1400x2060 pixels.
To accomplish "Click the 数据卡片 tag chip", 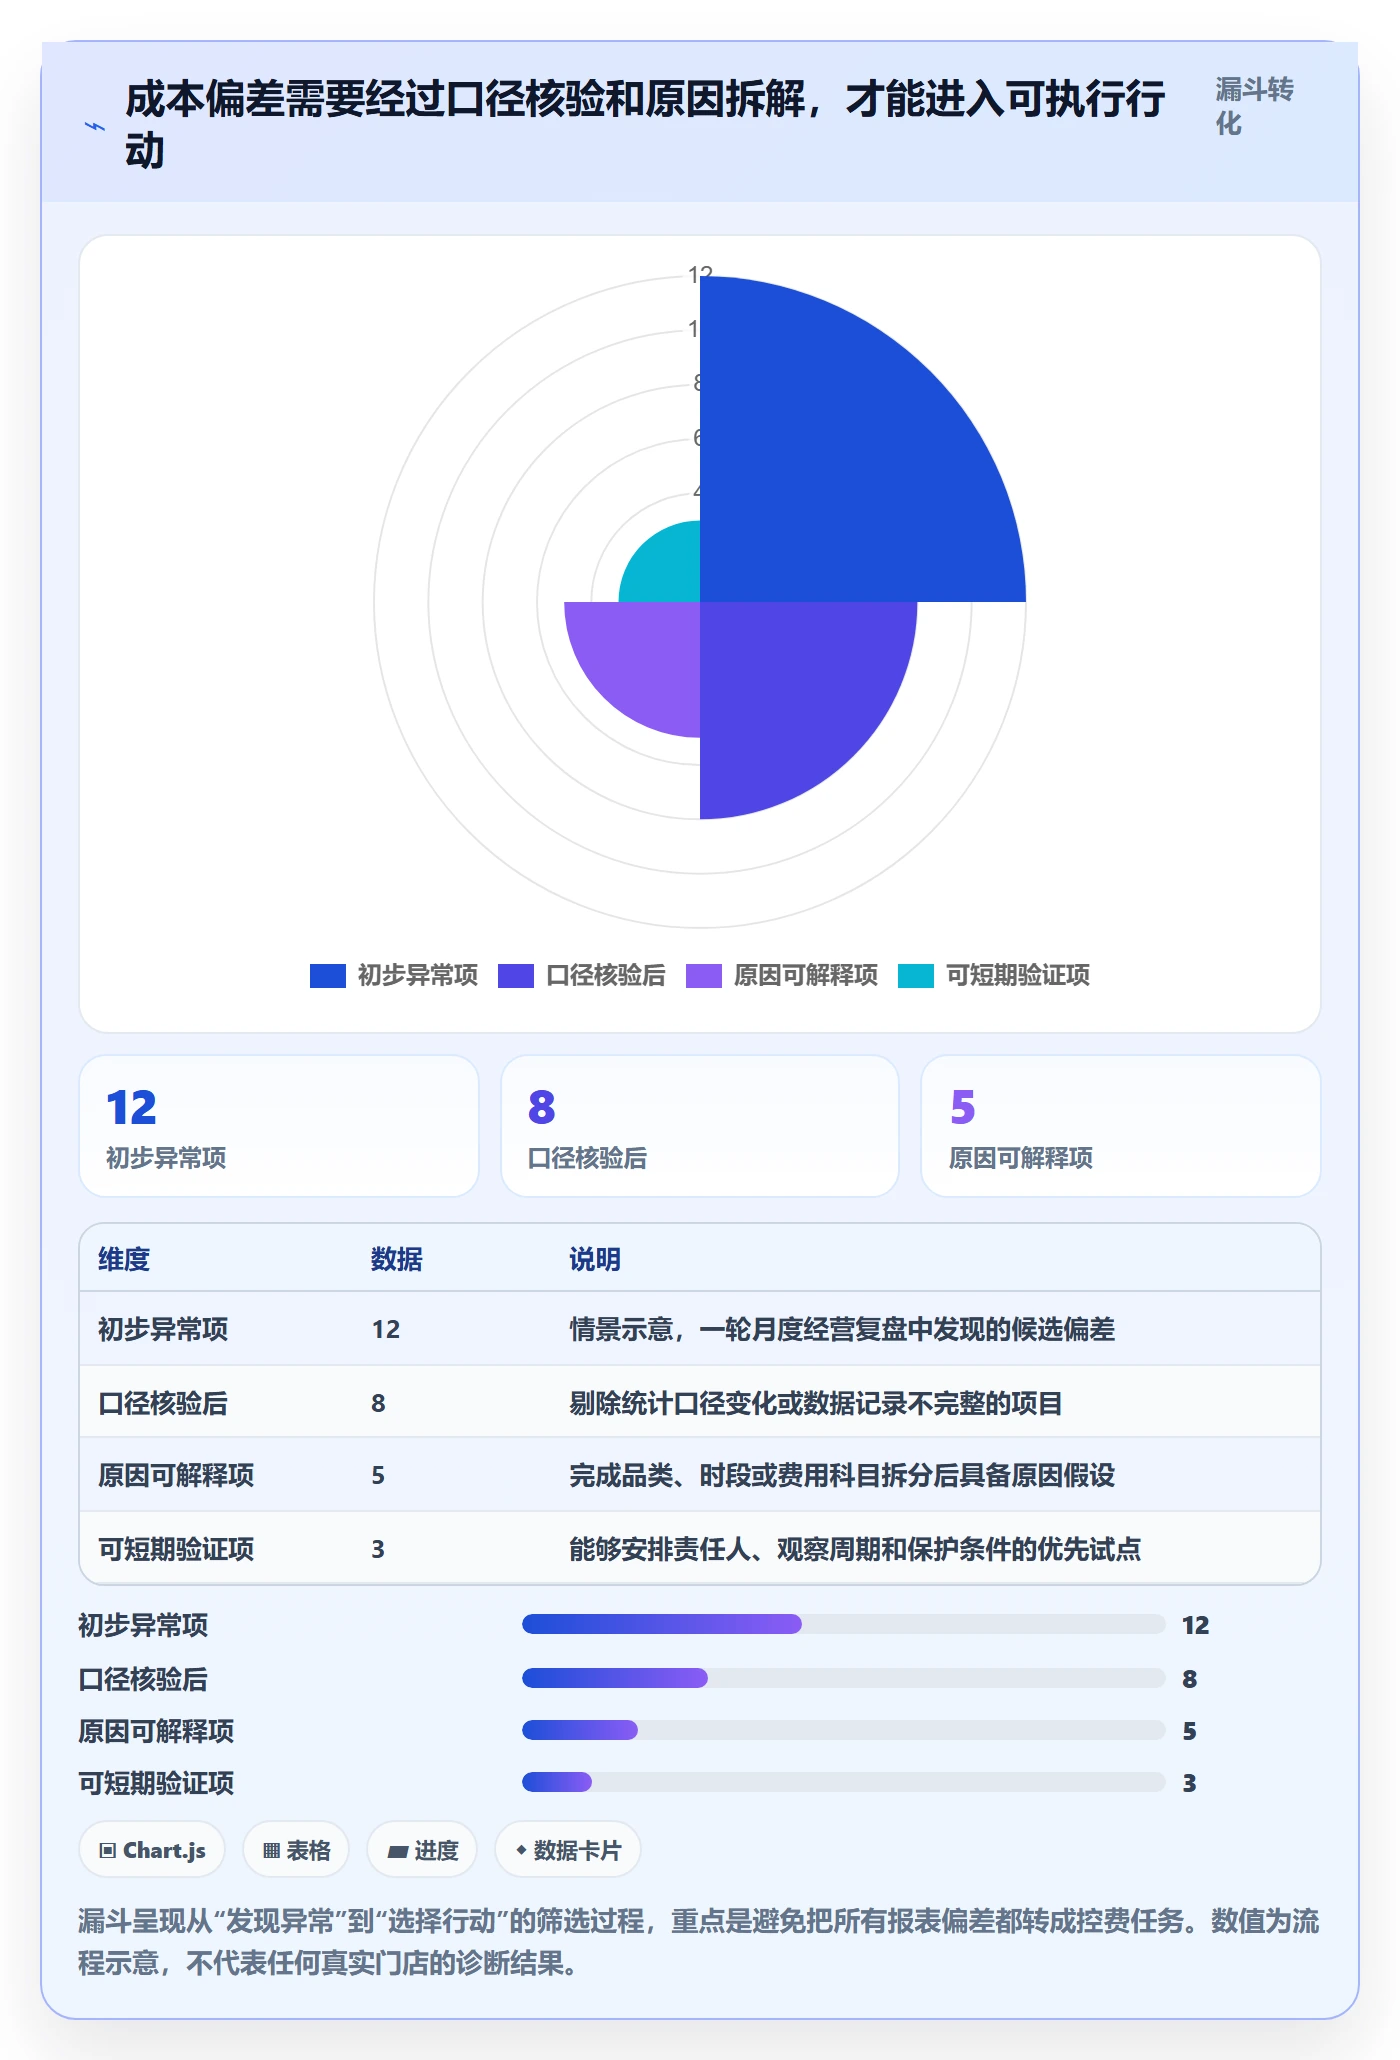I will [568, 1850].
